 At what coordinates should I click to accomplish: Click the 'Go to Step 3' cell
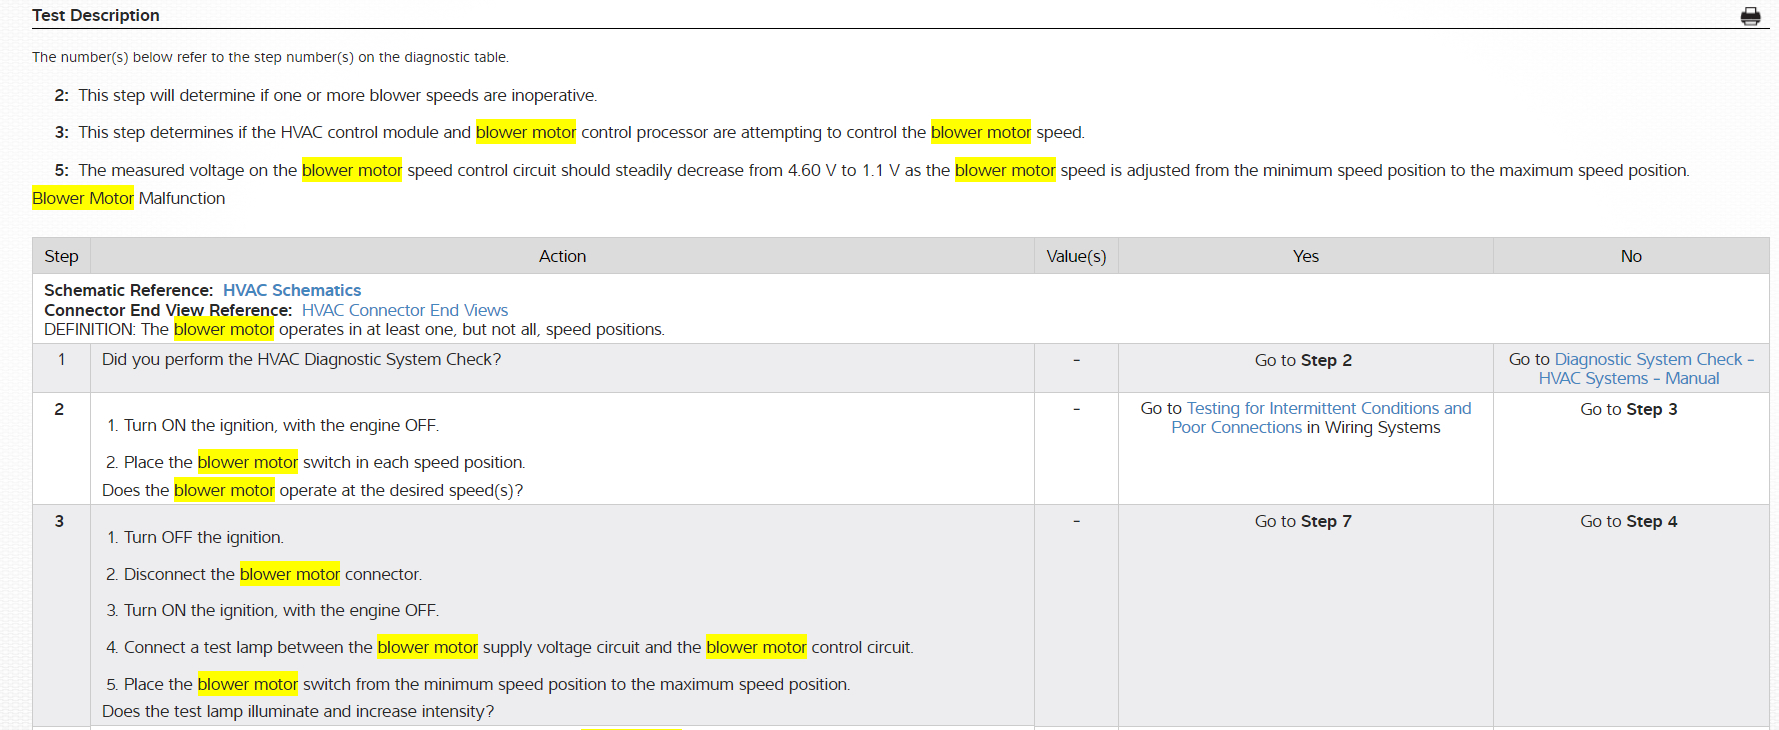(1629, 409)
